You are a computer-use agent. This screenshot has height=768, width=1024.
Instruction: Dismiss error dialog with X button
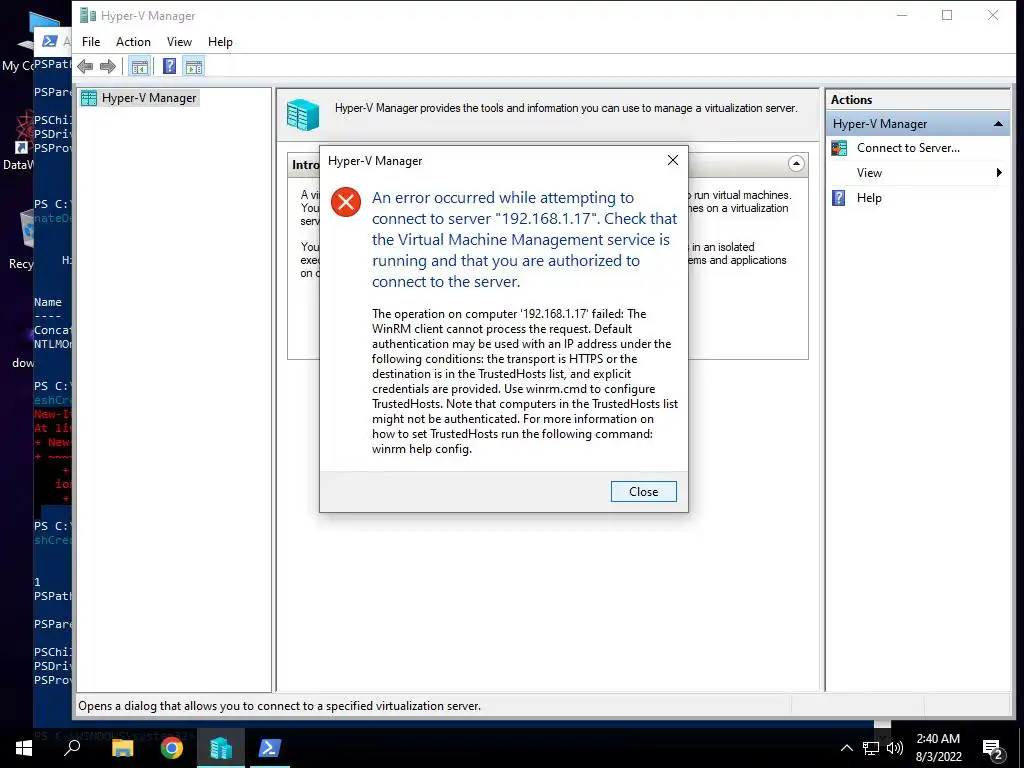673,160
